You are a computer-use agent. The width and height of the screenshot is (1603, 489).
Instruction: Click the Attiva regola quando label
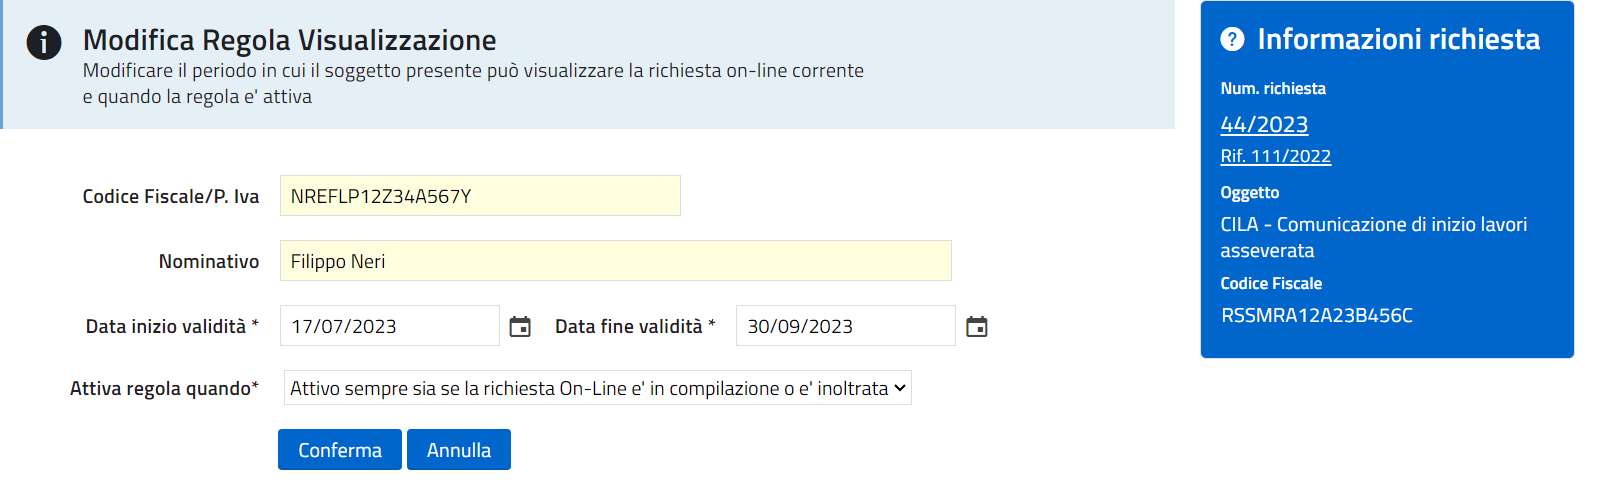click(x=164, y=389)
